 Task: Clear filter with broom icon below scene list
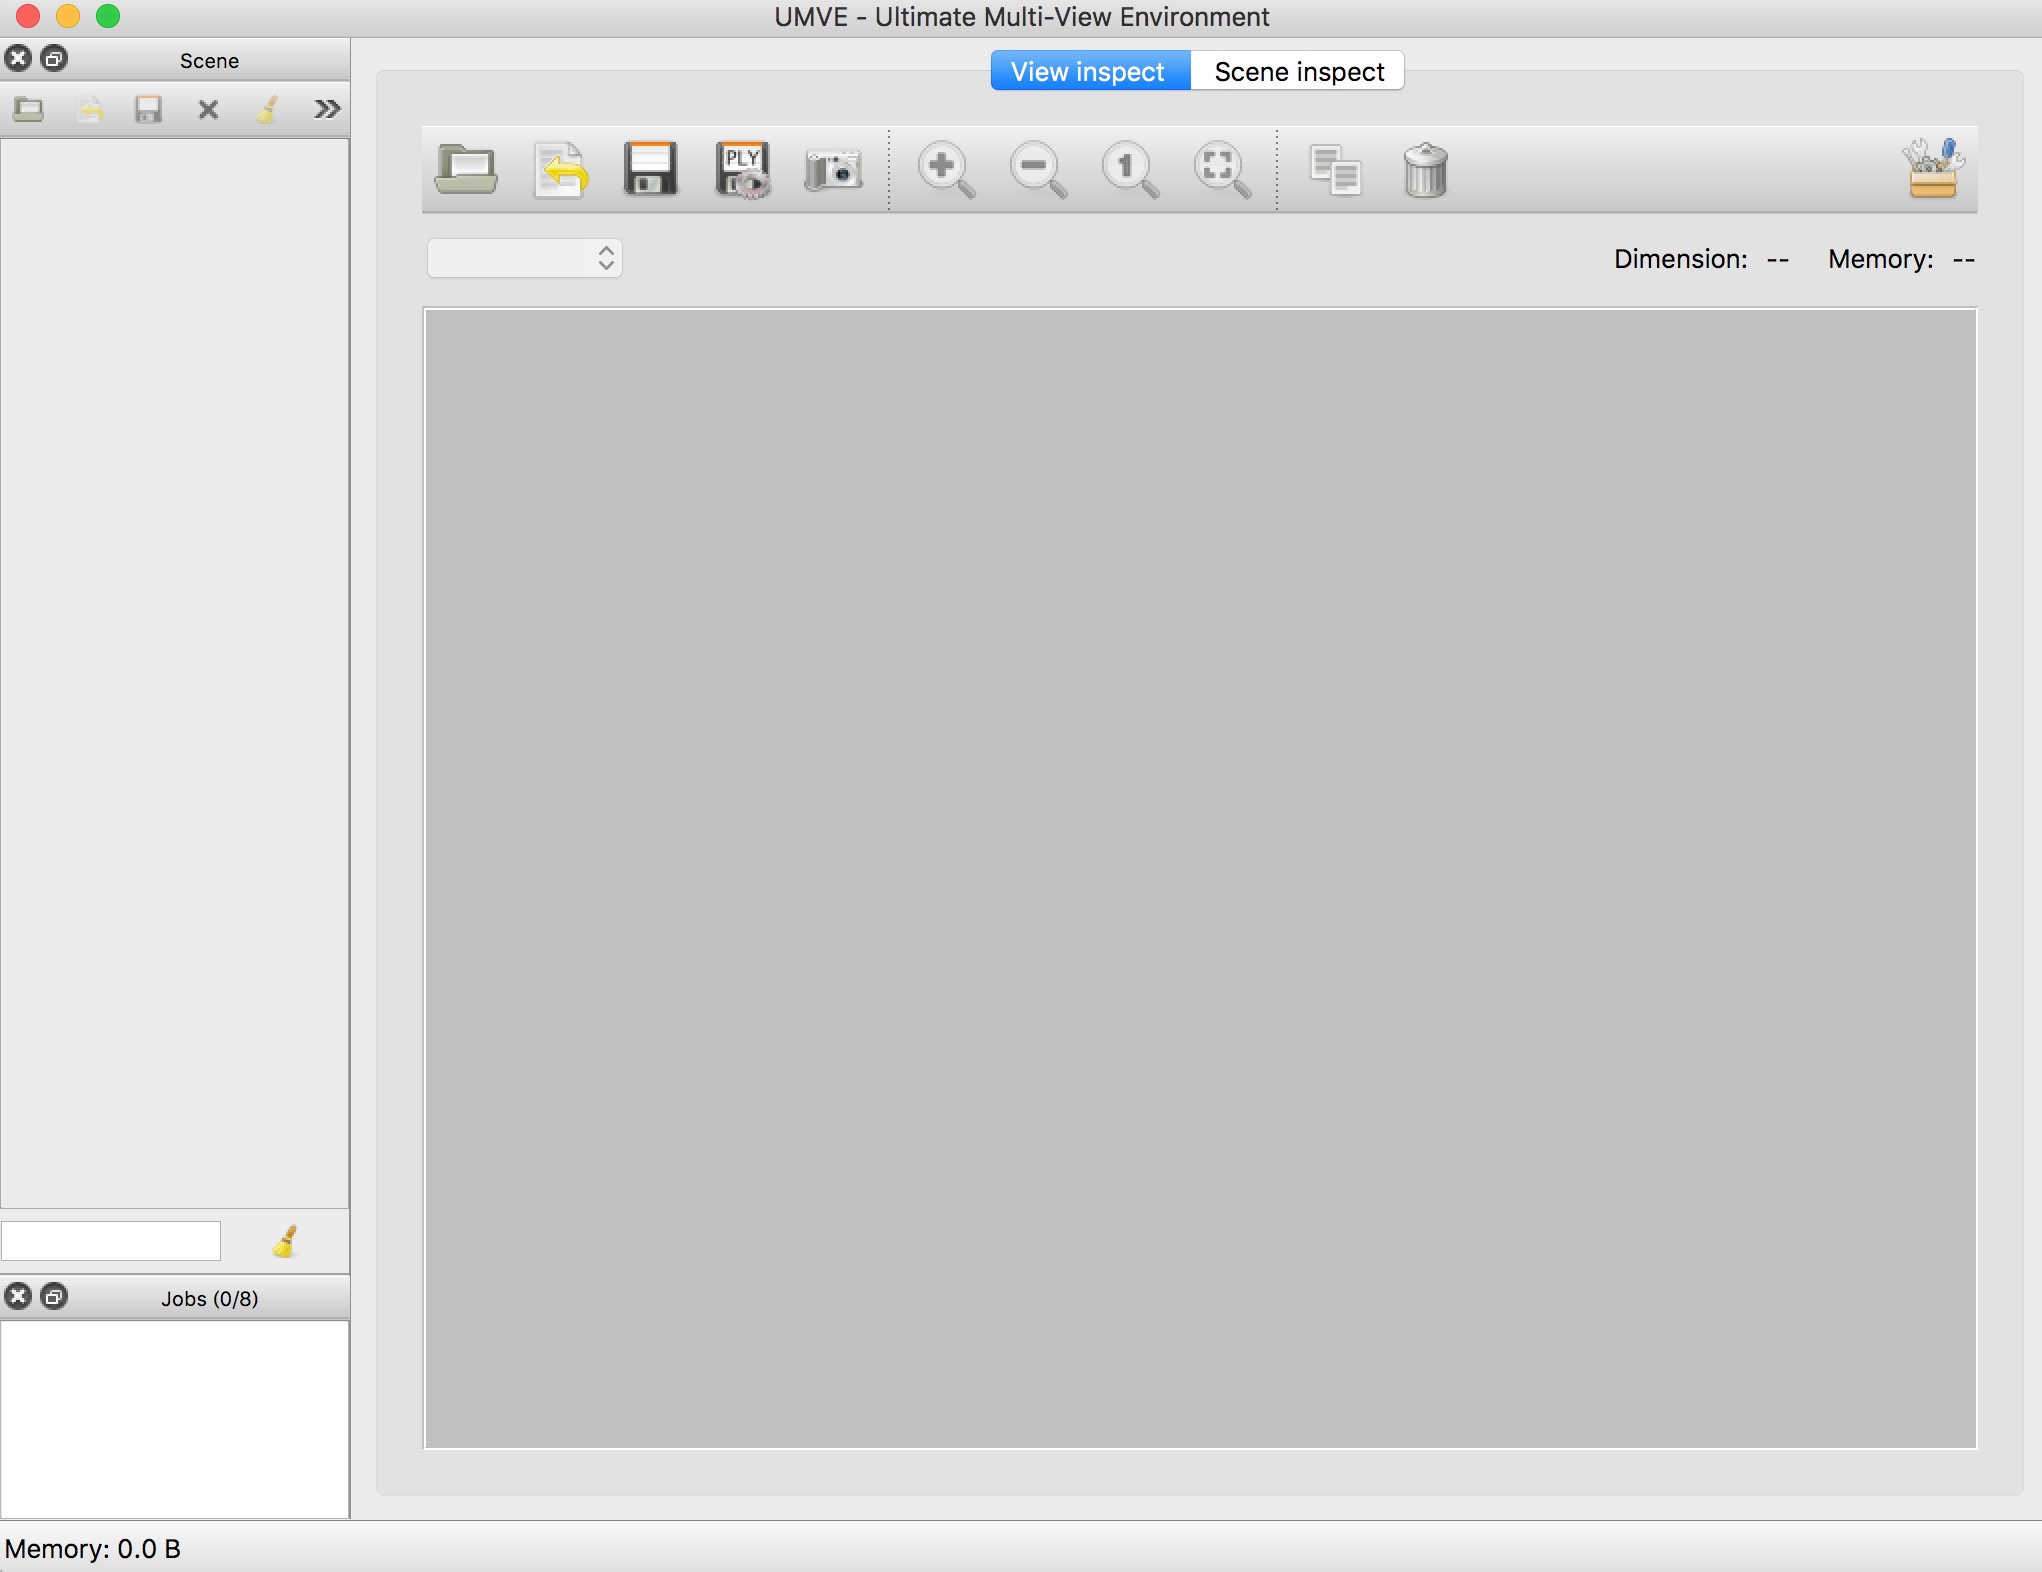[x=285, y=1241]
